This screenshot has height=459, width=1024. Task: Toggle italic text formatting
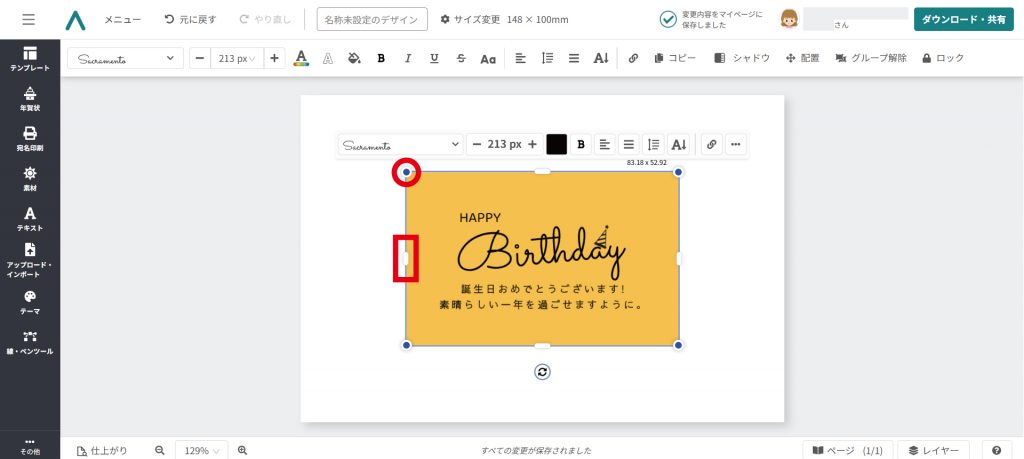click(x=407, y=59)
